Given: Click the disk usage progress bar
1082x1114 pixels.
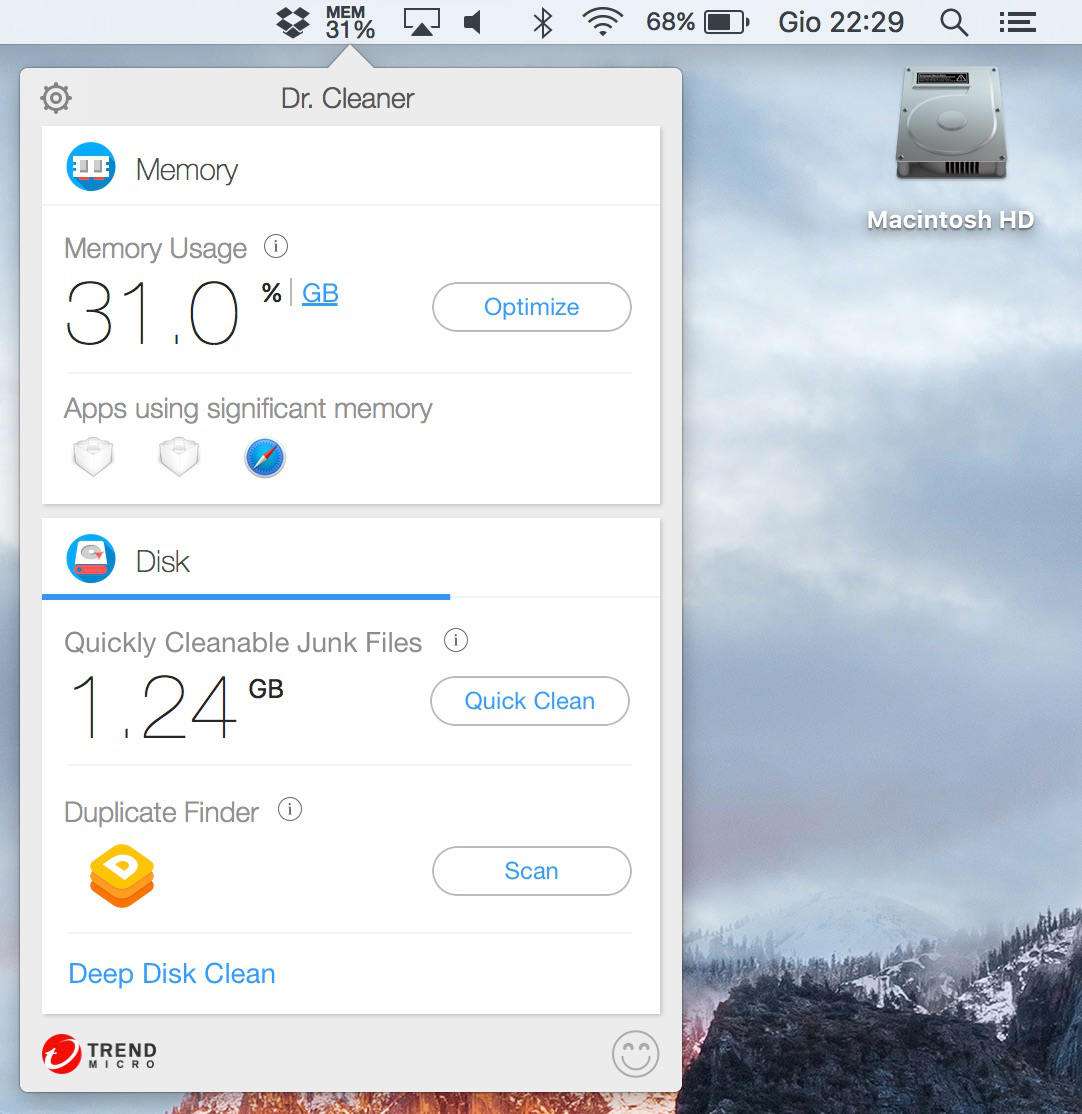Looking at the screenshot, I should [x=246, y=597].
